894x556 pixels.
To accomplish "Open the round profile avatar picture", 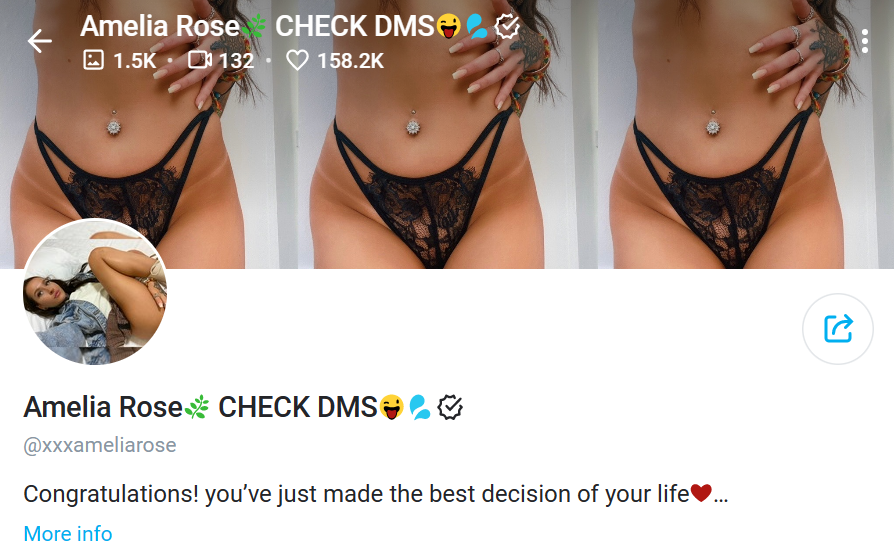I will (x=95, y=291).
